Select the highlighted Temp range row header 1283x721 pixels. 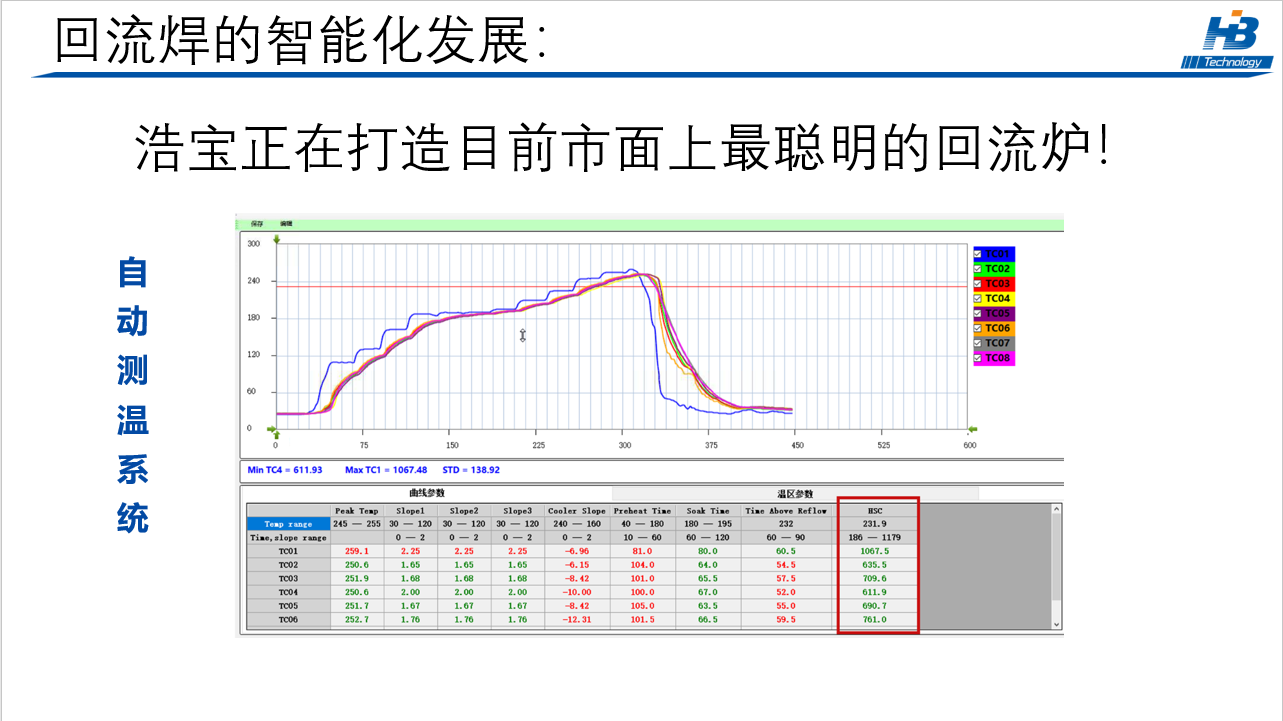tap(288, 524)
